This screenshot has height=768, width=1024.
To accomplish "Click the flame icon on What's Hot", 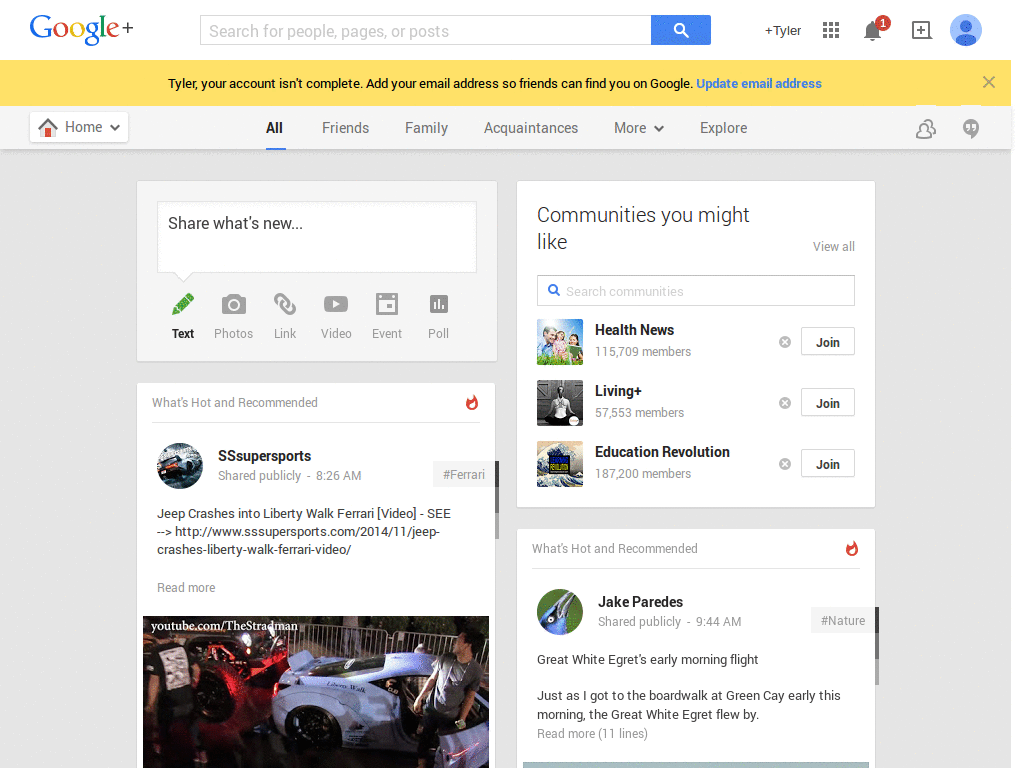I will [x=471, y=402].
